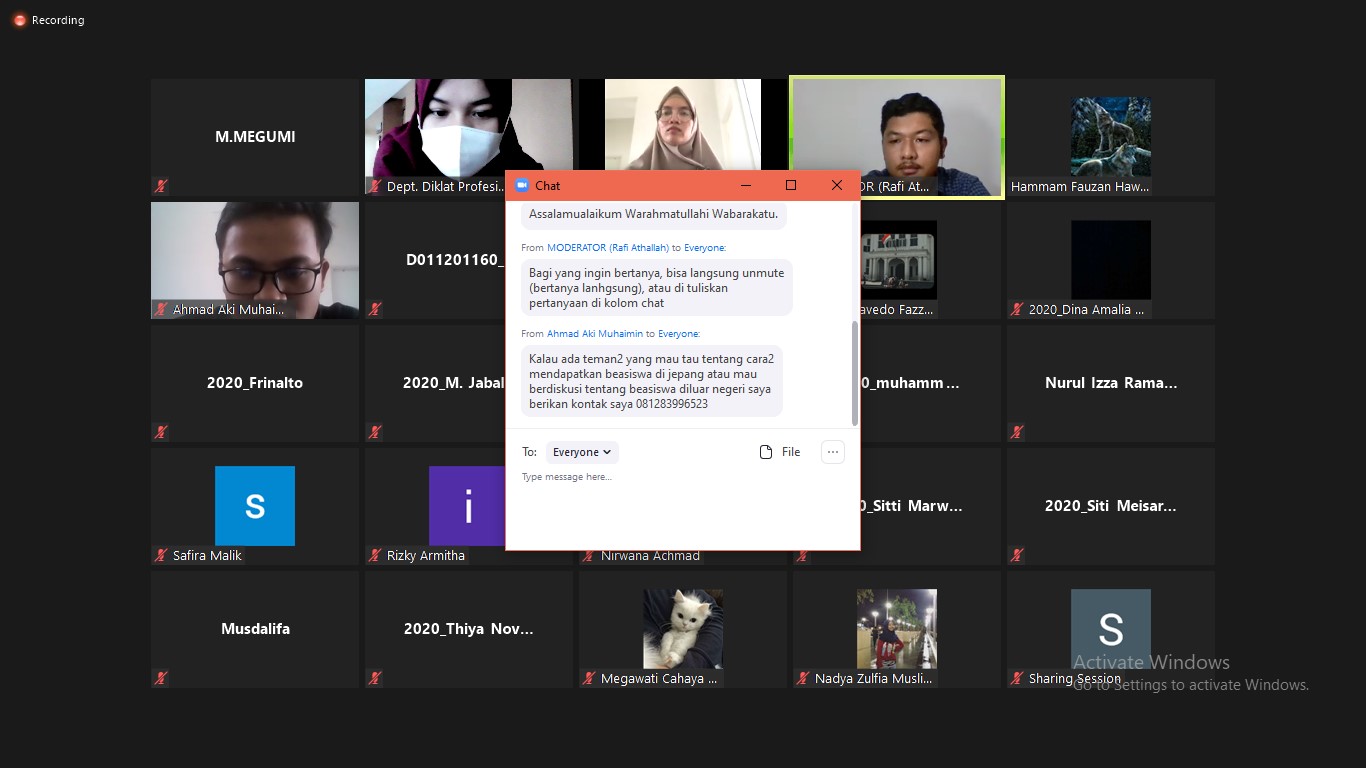Click the Musdalifa participant name
Viewport: 1366px width, 768px height.
255,629
